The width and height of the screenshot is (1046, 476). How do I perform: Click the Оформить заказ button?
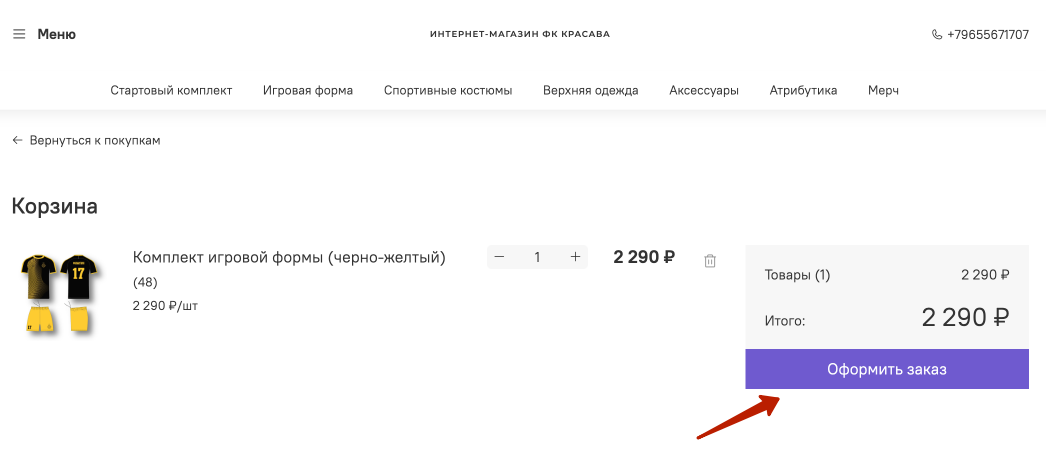coord(887,369)
